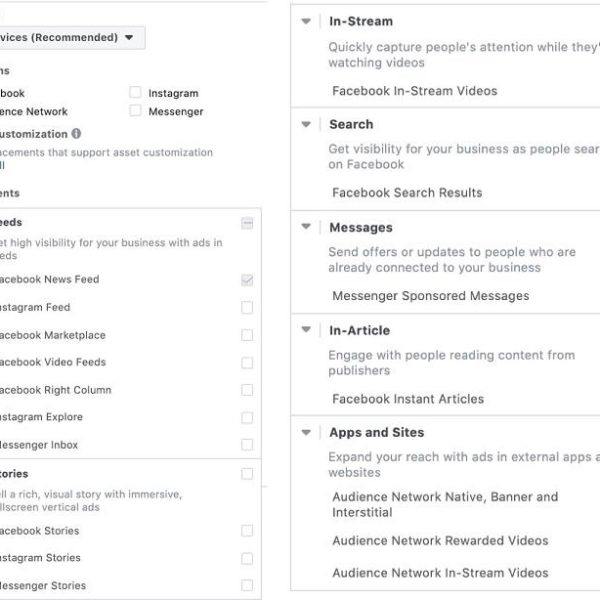Check the Instagram Stories checkbox

247,558
